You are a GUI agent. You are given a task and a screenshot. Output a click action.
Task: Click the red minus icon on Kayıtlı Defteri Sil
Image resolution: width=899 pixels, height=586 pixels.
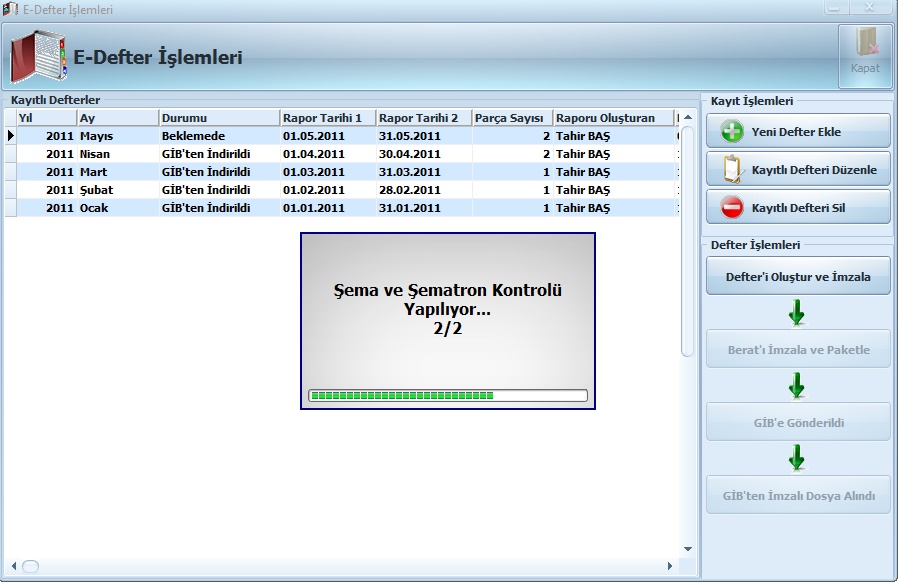pos(732,208)
